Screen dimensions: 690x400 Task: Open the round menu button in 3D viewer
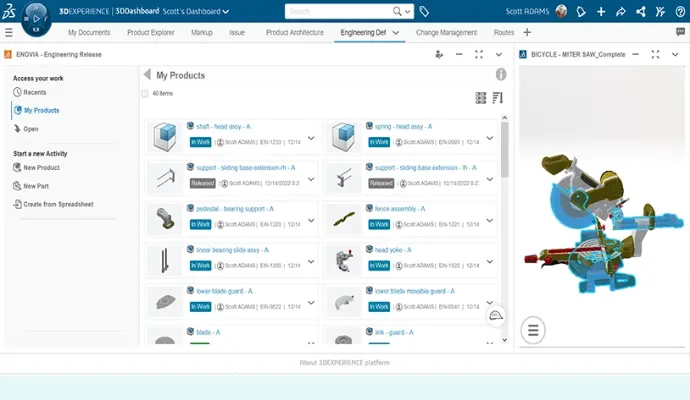[x=533, y=330]
